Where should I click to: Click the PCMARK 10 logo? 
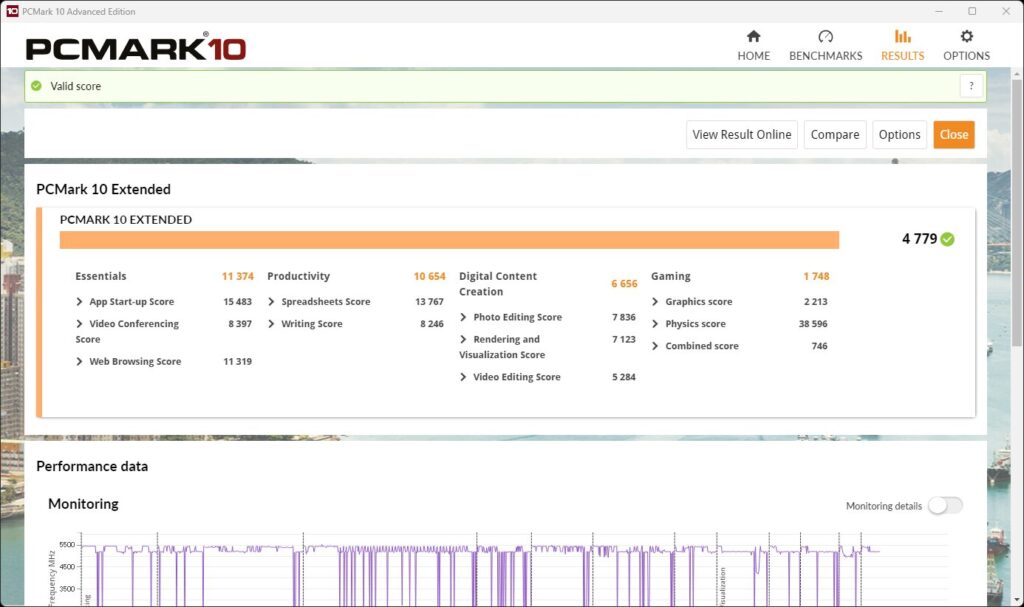coord(136,47)
